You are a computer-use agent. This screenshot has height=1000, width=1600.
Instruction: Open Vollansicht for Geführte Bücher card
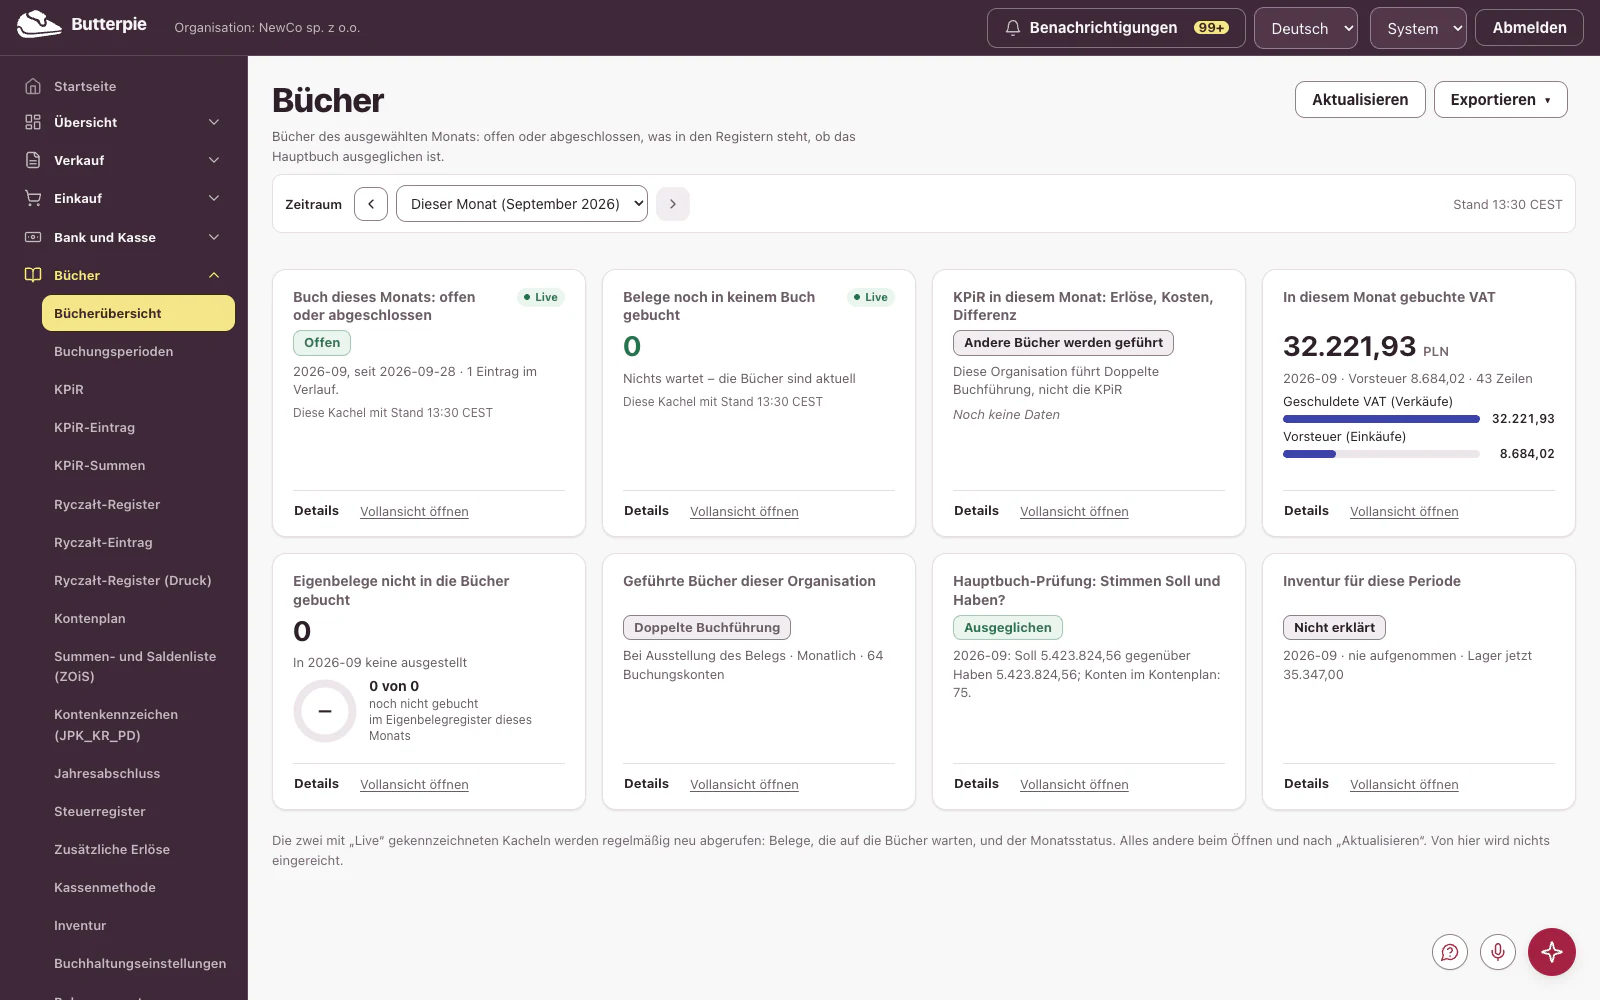tap(744, 784)
